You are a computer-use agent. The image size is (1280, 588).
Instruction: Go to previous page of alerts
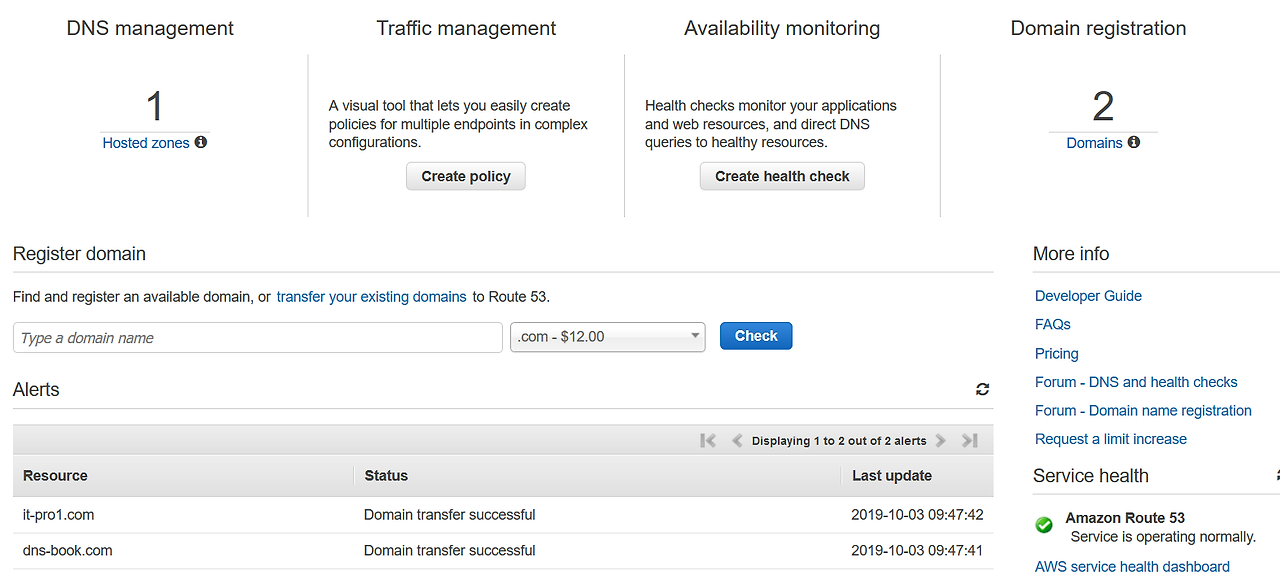coord(737,440)
